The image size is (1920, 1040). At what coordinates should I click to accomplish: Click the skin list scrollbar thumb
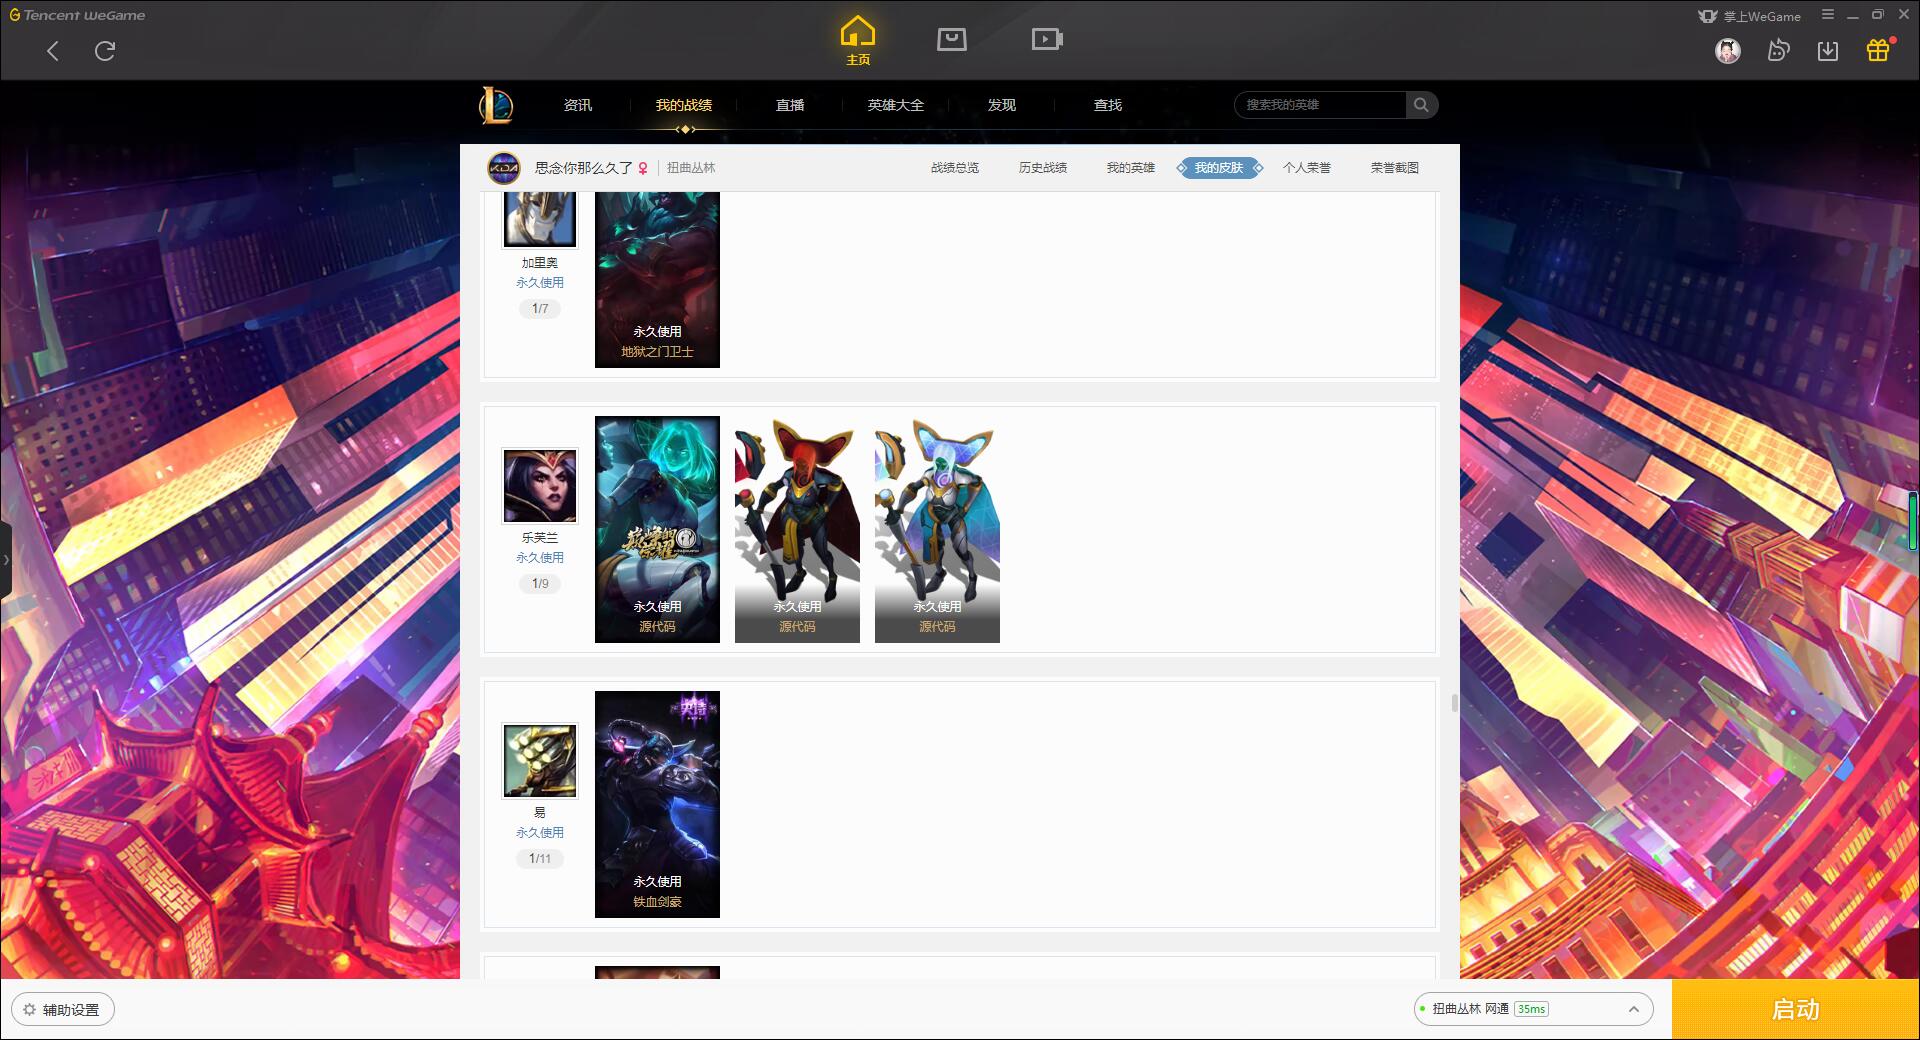point(1454,703)
